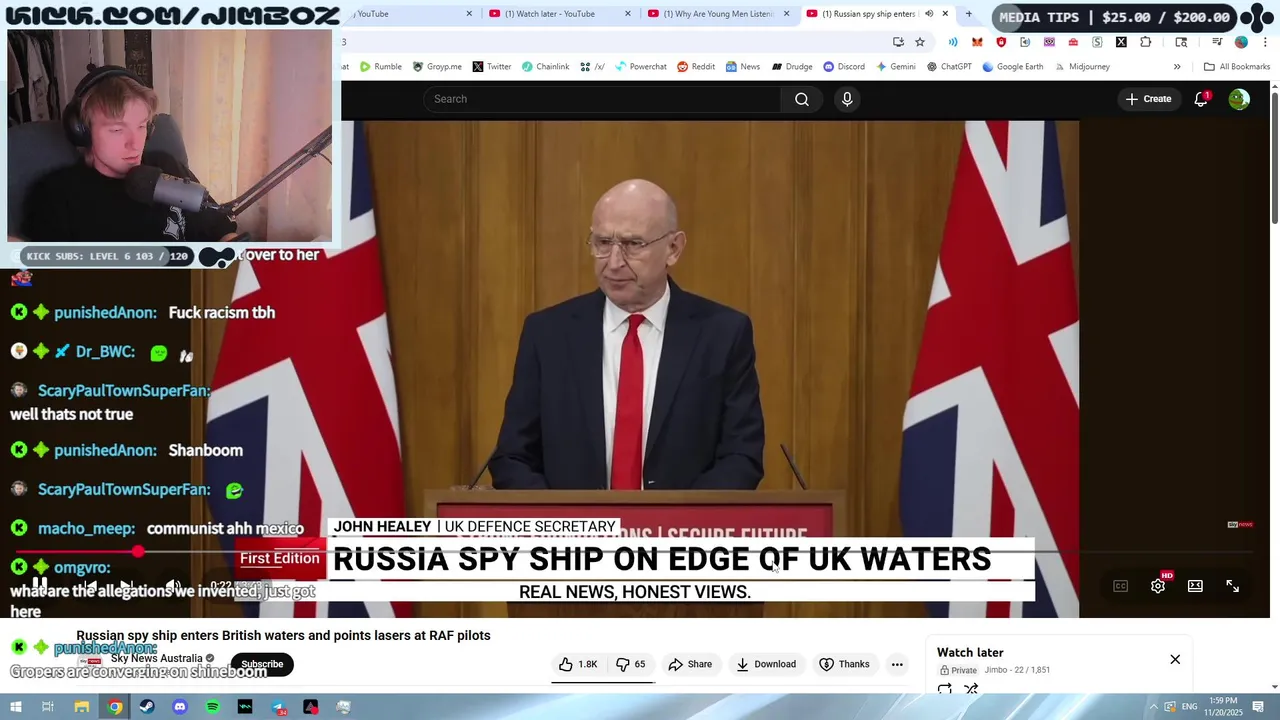Bookmark this page with the star icon

(920, 42)
